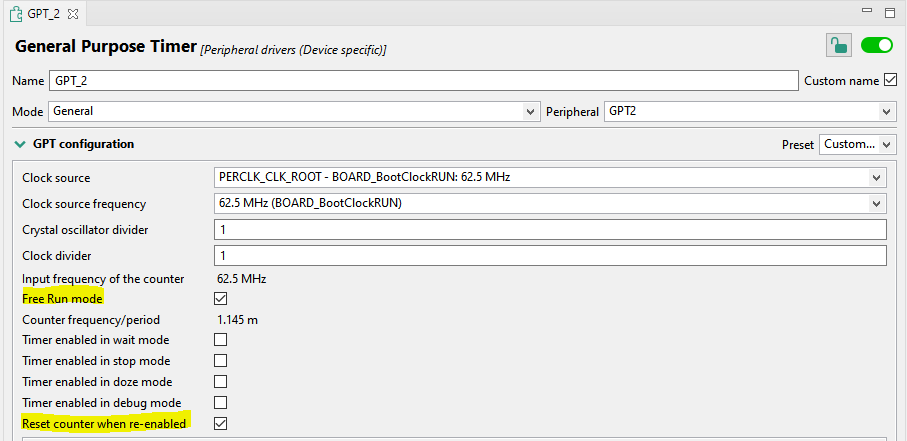Click the lock icon near the enable switch
This screenshot has width=907, height=441.
838,45
